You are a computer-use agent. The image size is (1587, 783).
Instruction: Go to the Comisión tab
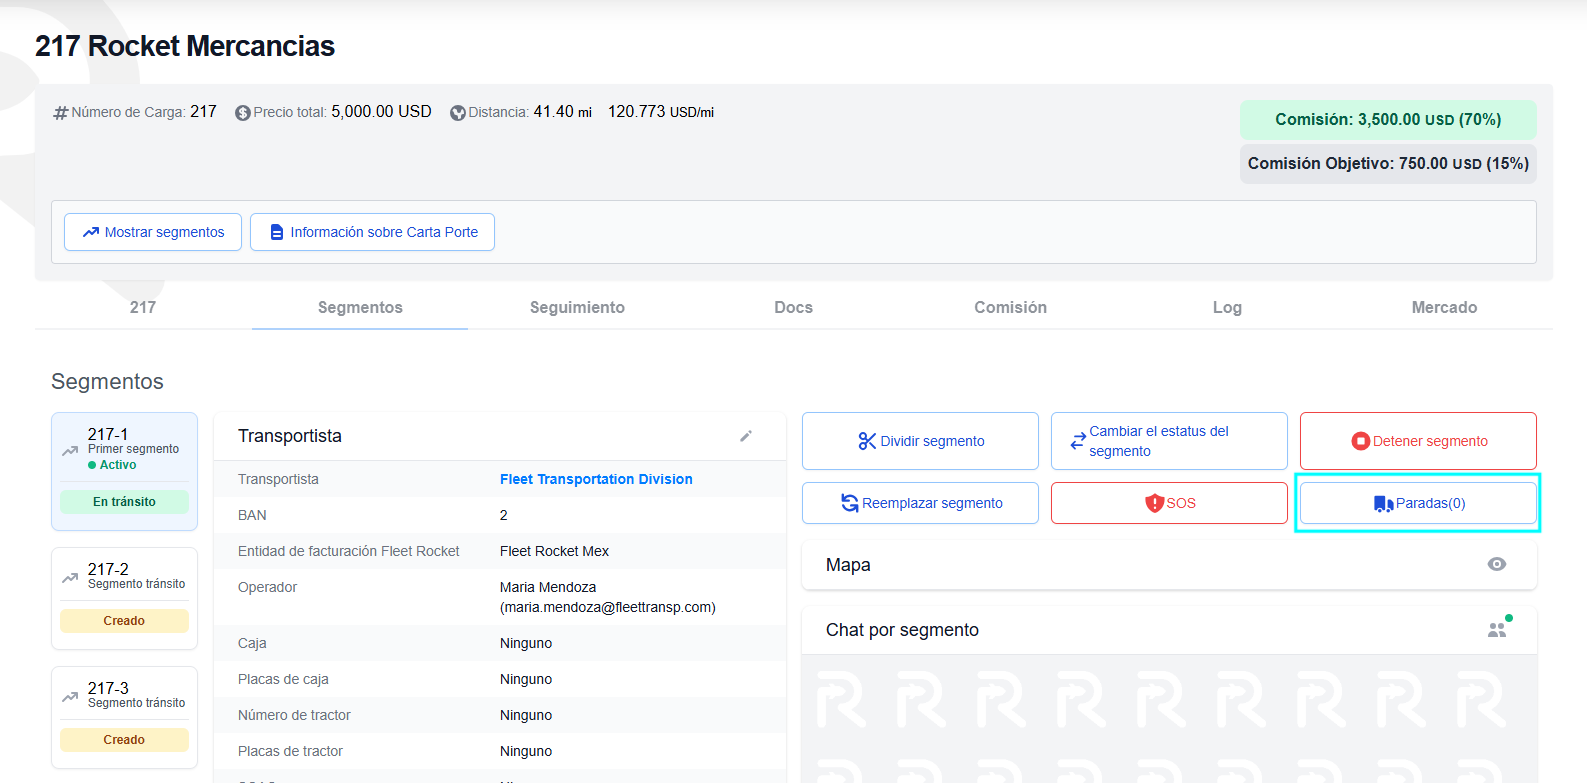(1010, 307)
